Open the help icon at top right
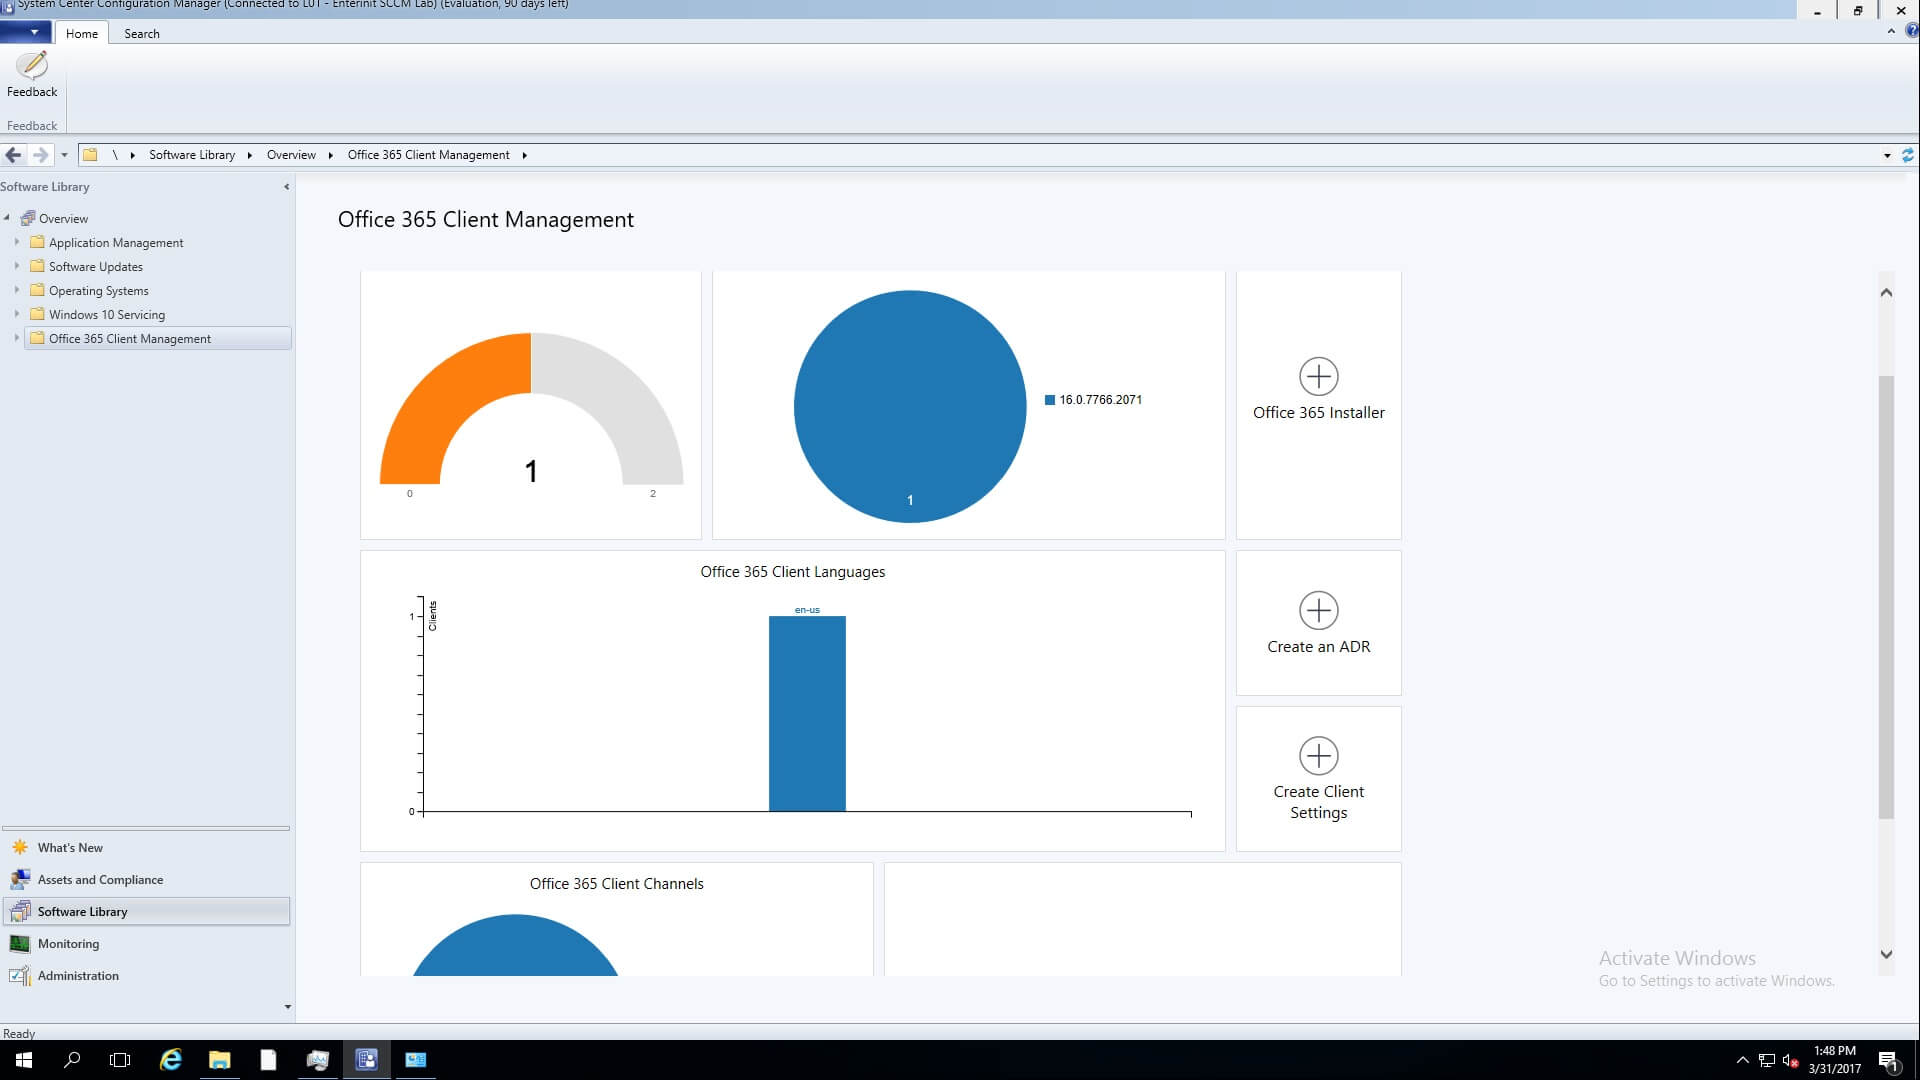Viewport: 1920px width, 1080px height. [x=1912, y=31]
